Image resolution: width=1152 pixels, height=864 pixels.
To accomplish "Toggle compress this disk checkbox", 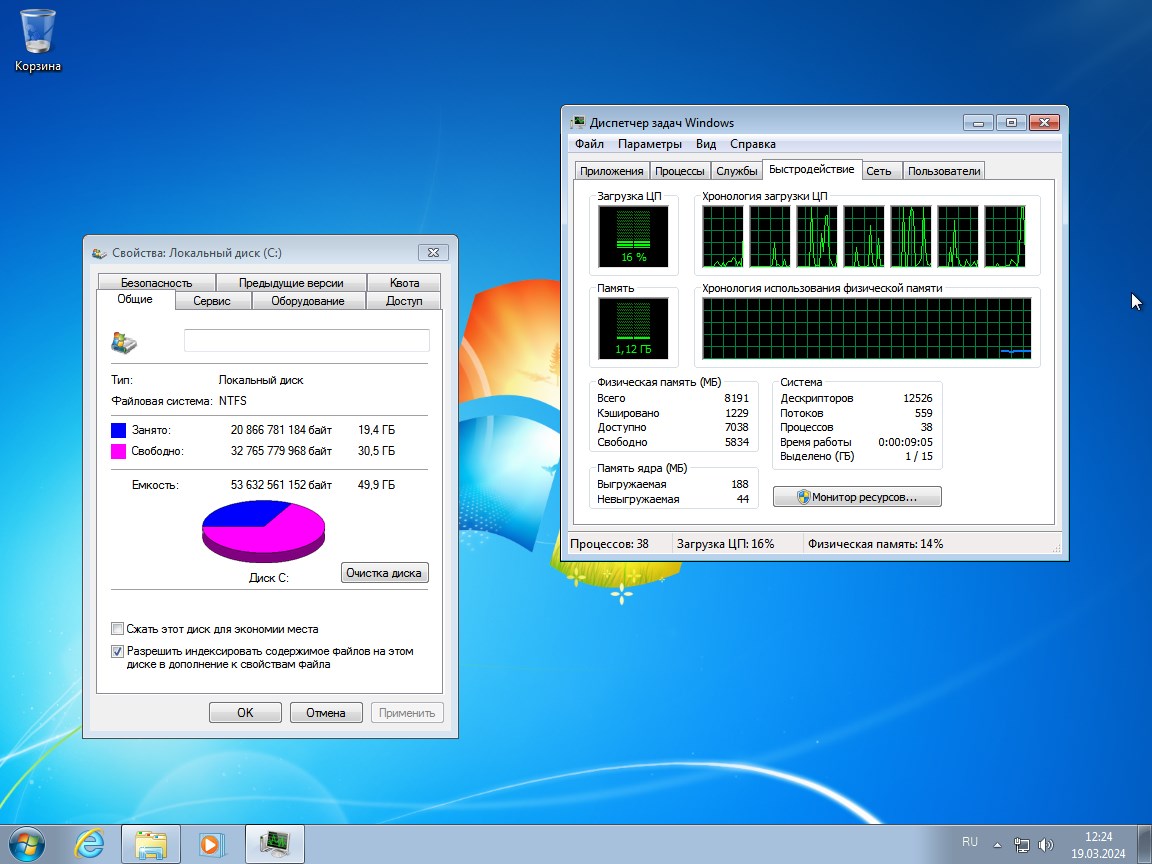I will click(x=117, y=629).
